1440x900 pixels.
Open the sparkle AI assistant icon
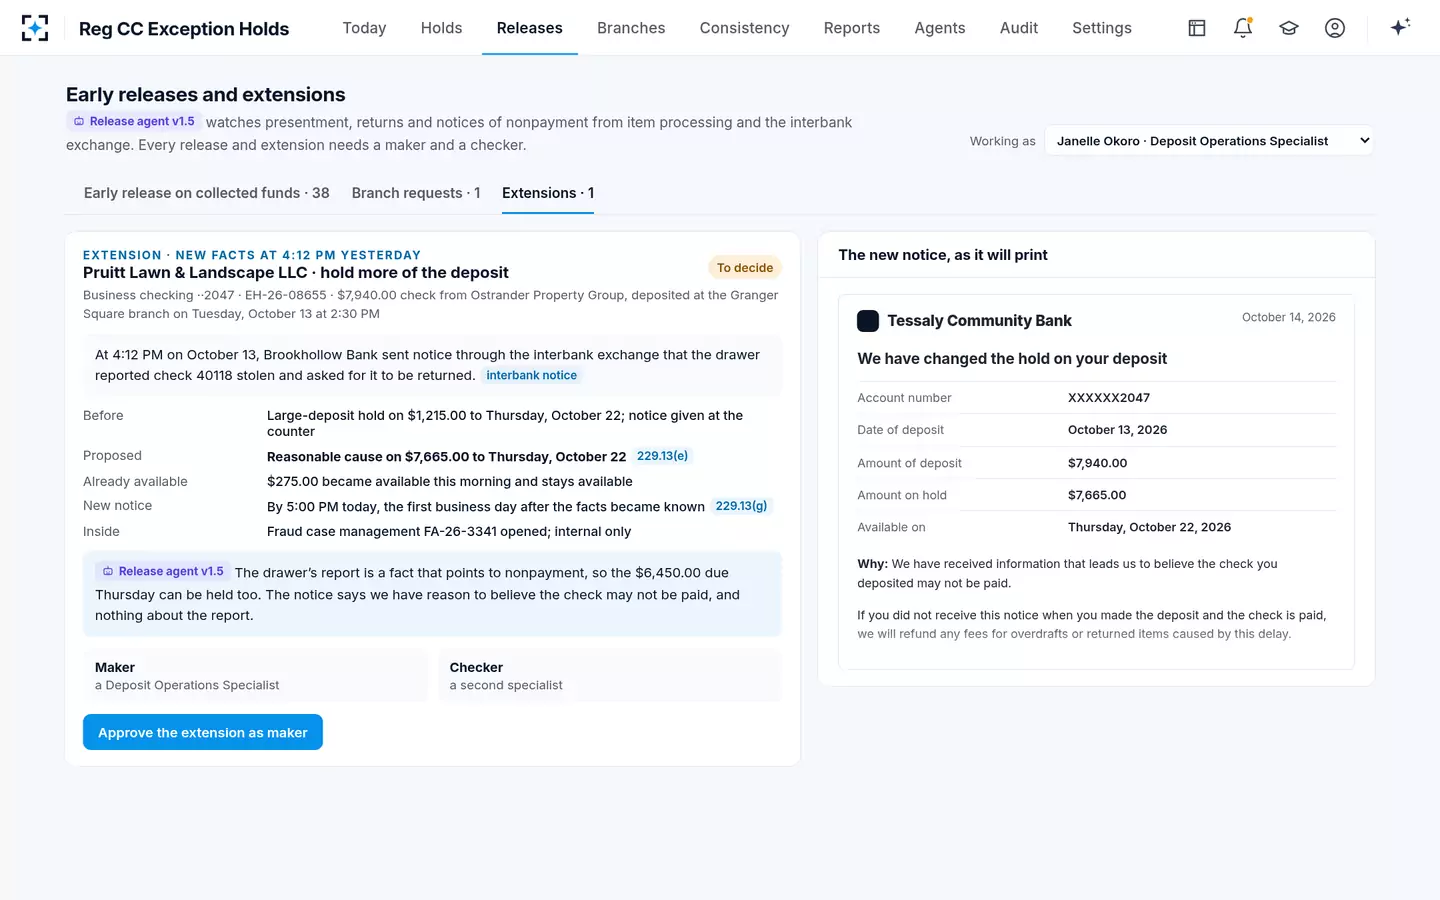[x=1400, y=27]
